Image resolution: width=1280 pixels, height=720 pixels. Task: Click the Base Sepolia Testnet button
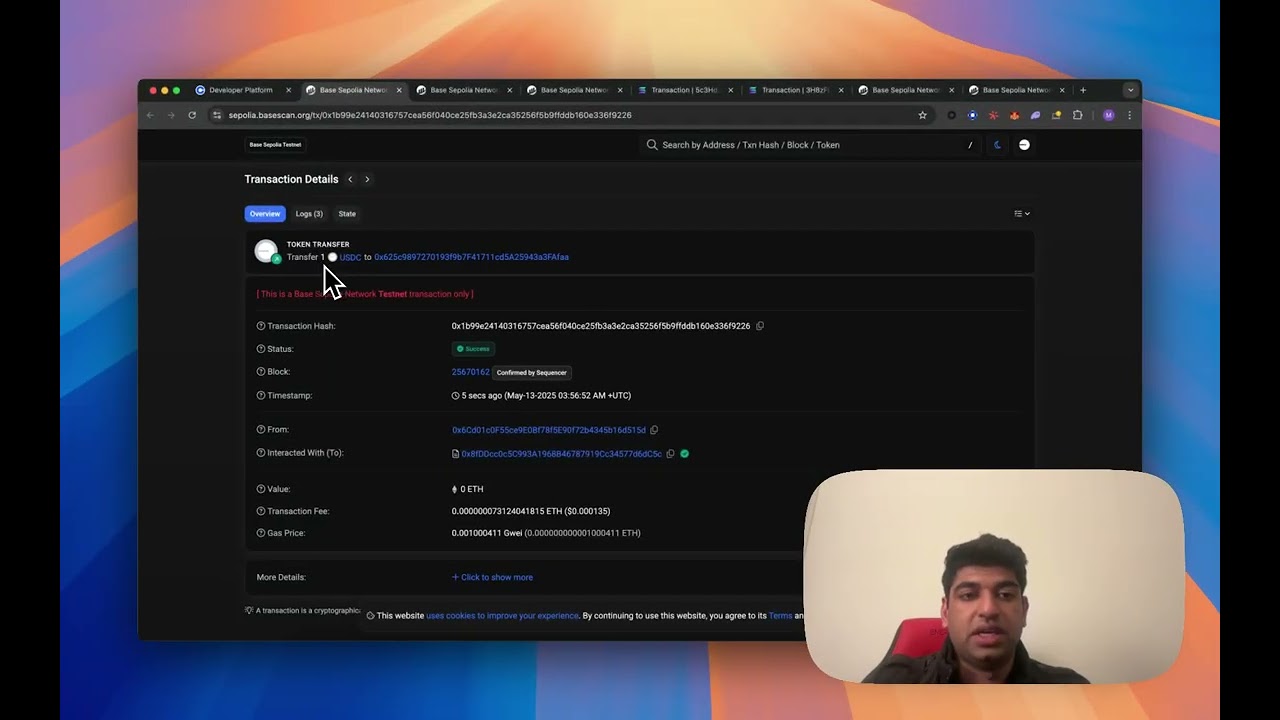(x=275, y=145)
